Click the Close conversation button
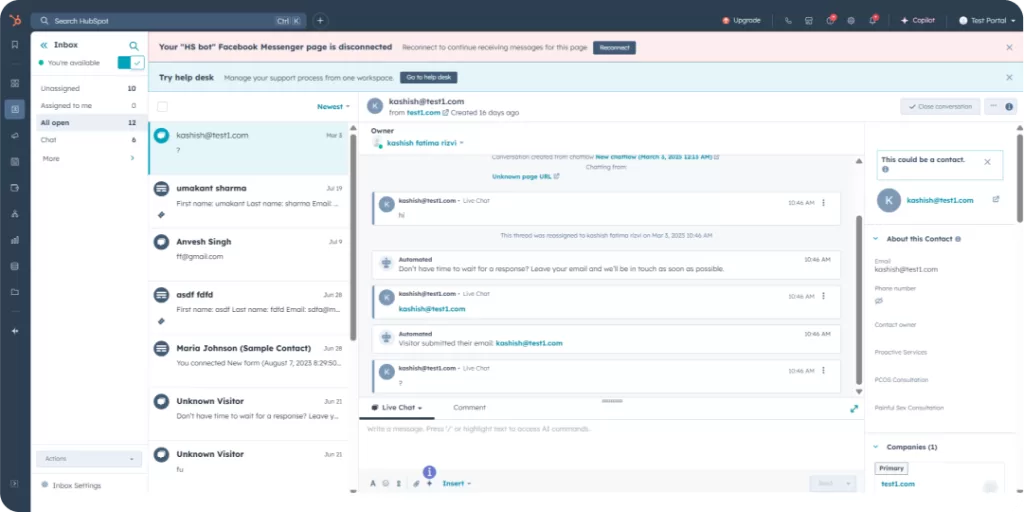This screenshot has height=512, width=1024. click(940, 106)
